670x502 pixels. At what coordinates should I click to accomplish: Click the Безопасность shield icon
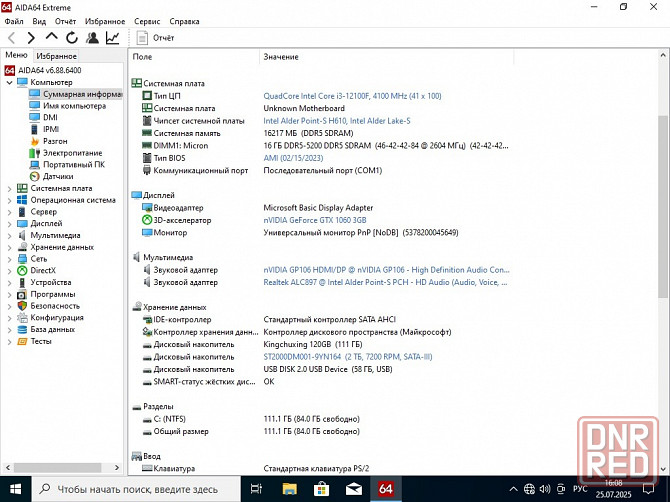22,306
